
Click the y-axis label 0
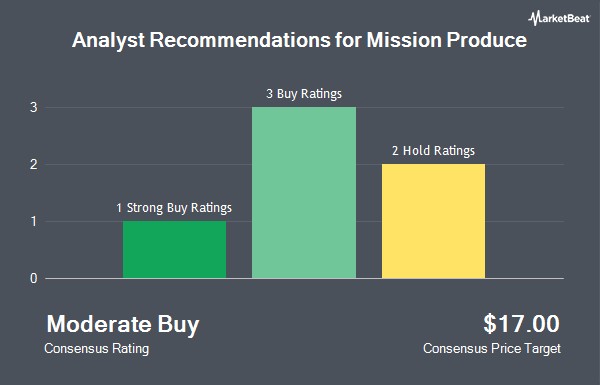[x=34, y=279]
